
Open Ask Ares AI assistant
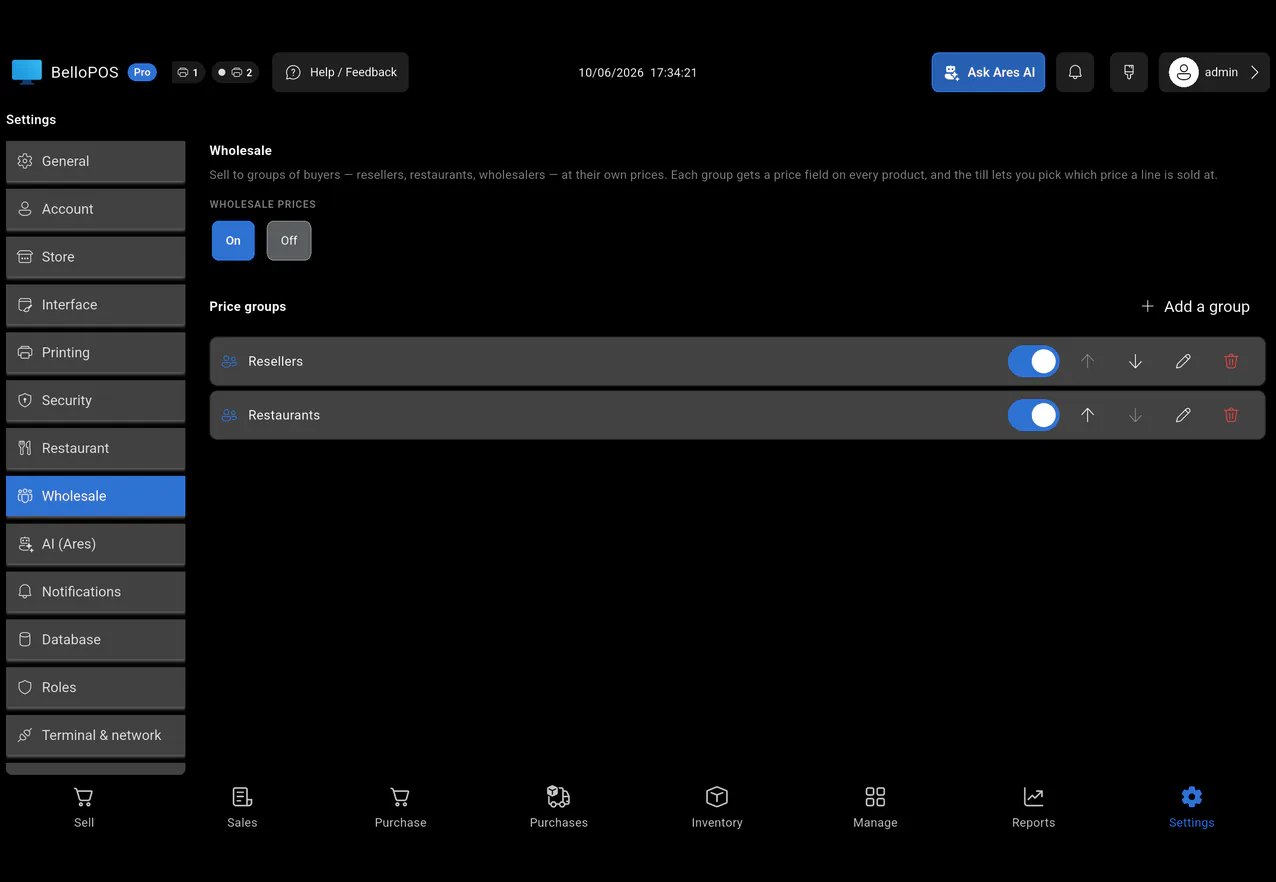click(x=988, y=72)
